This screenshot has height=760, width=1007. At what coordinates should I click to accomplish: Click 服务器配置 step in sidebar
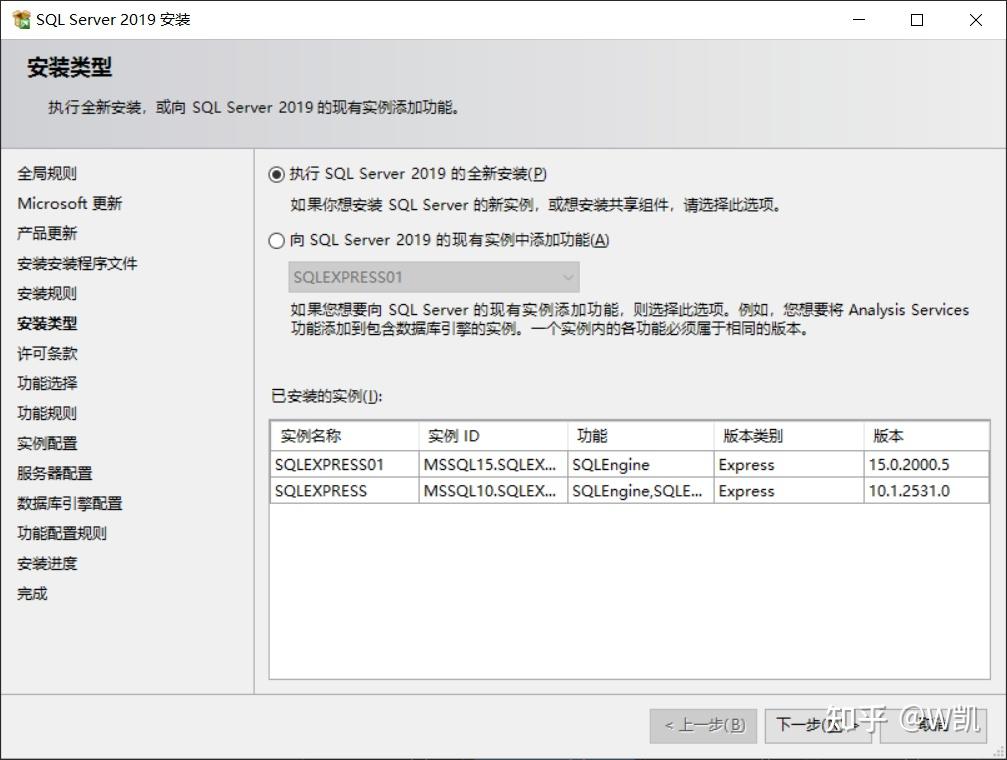coord(55,473)
